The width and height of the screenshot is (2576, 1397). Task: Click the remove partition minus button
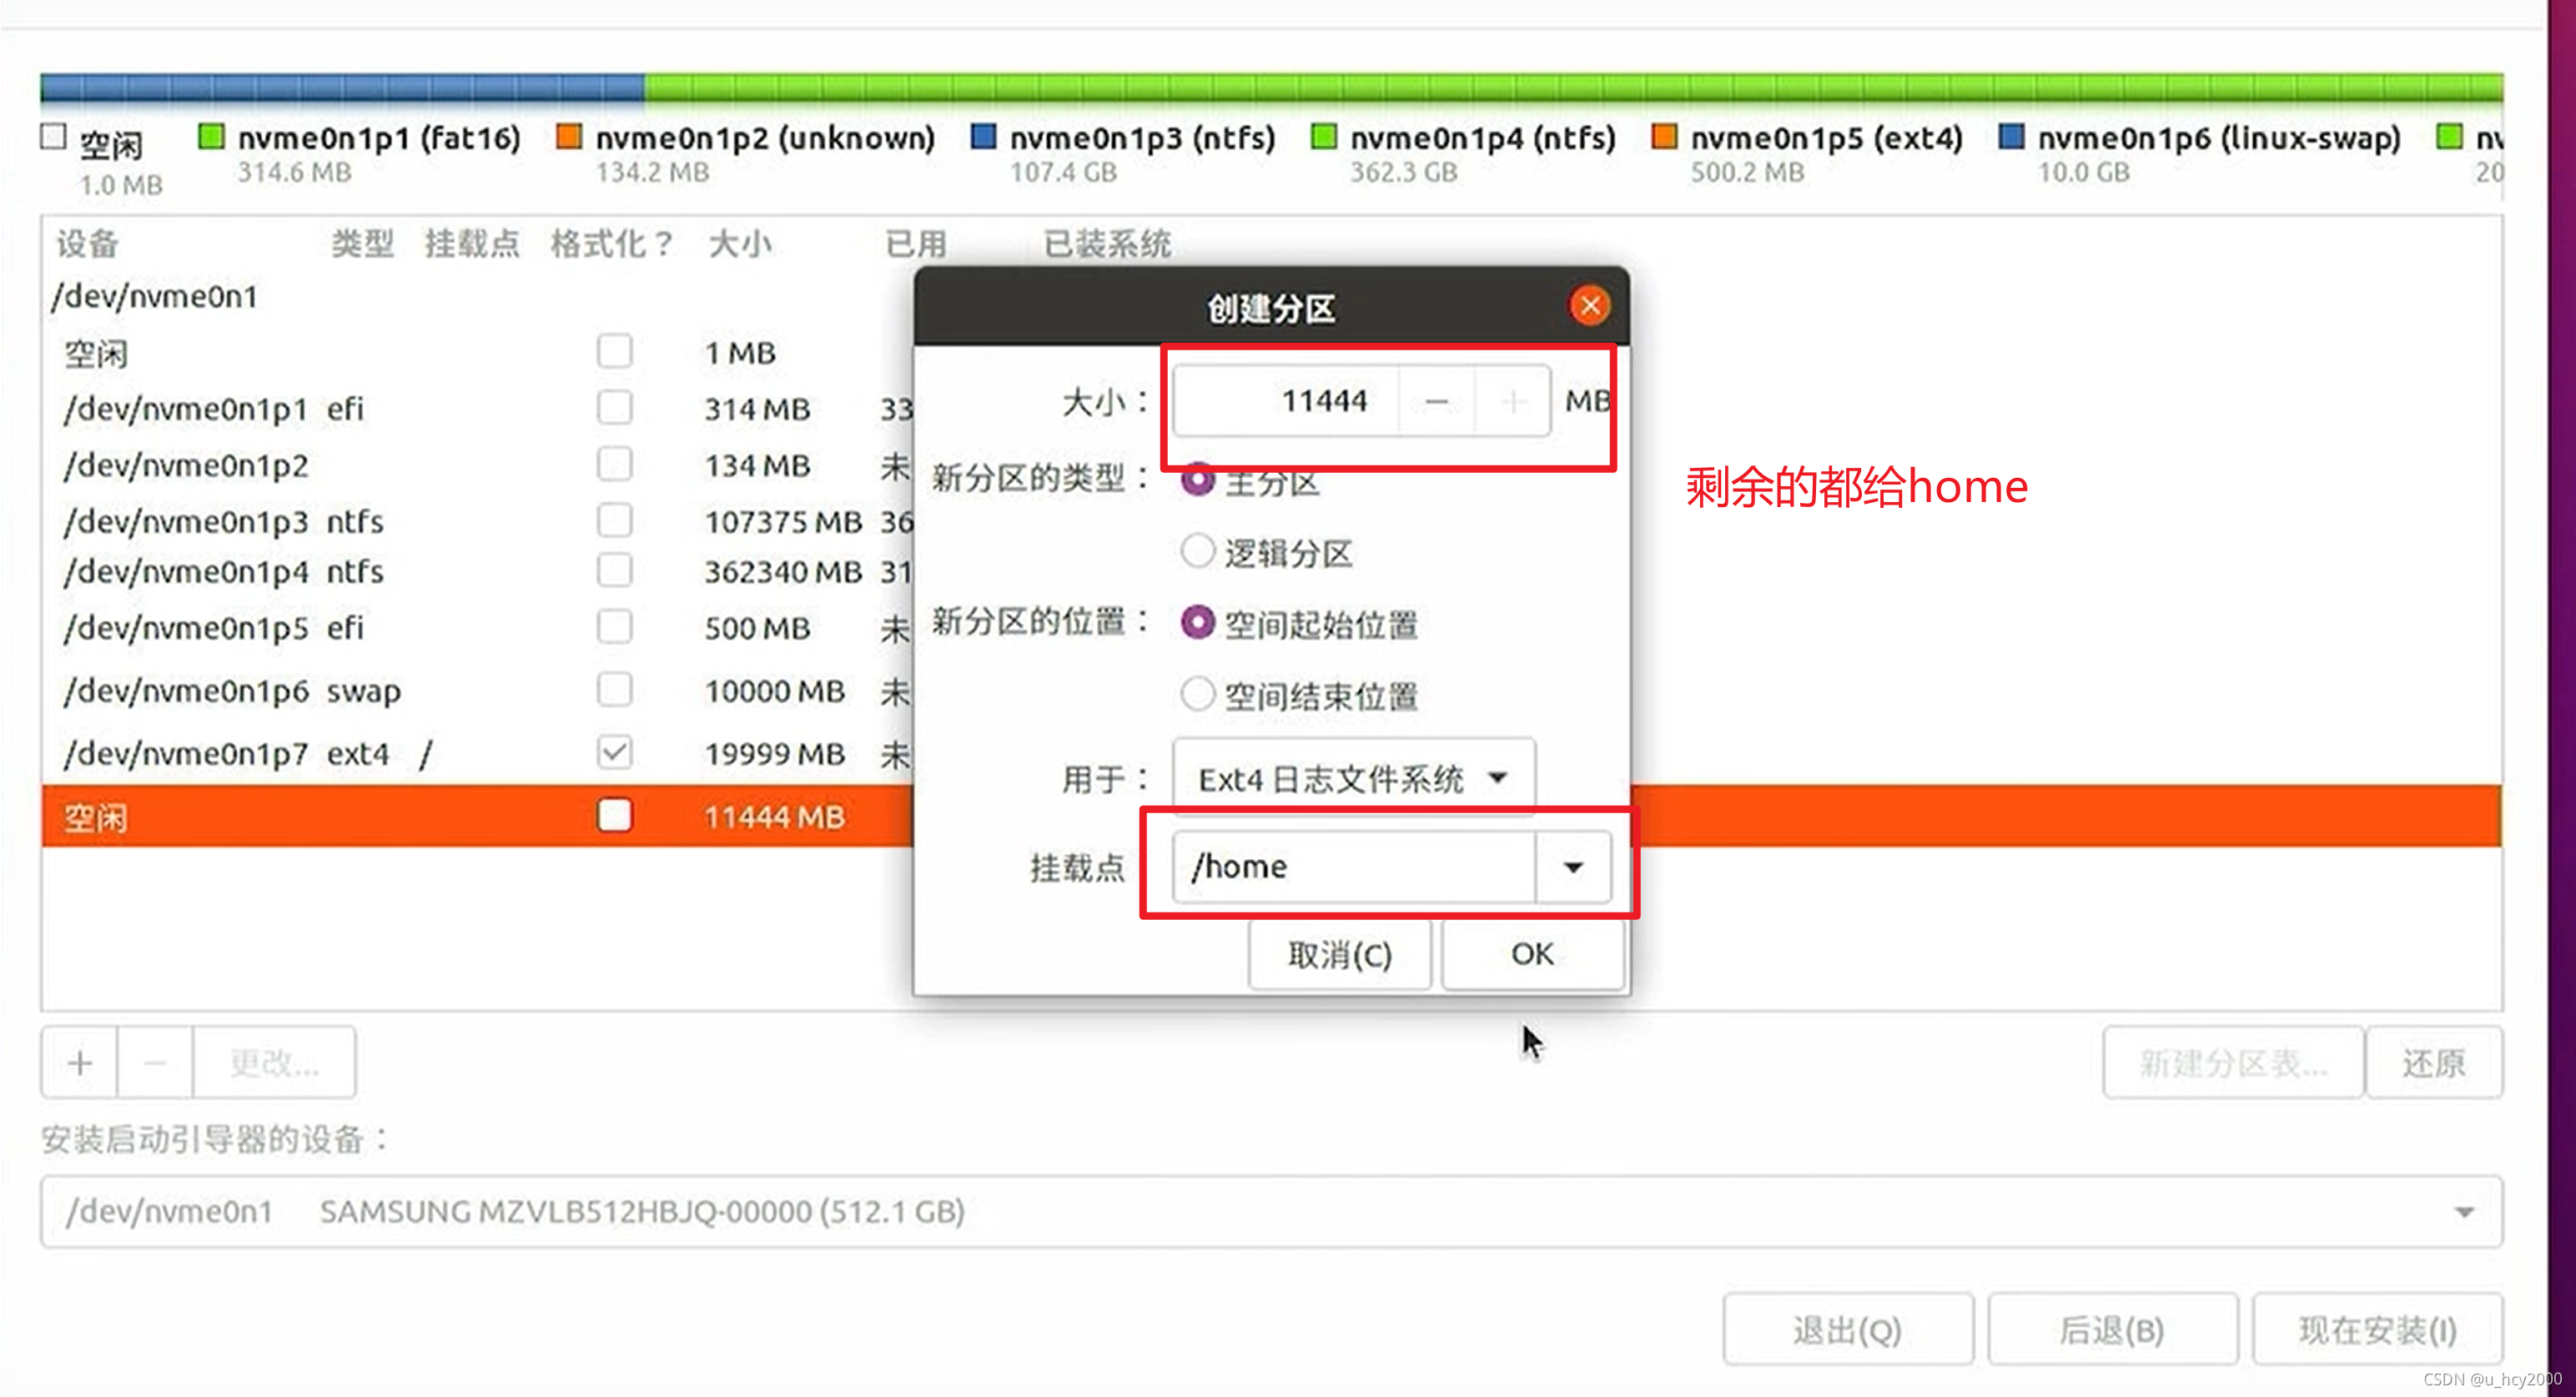tap(155, 1063)
